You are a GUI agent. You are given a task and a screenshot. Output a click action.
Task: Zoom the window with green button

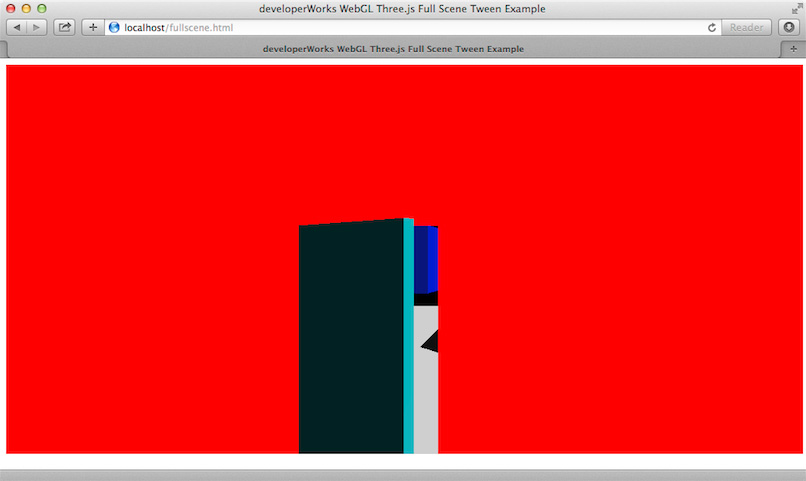tap(42, 8)
